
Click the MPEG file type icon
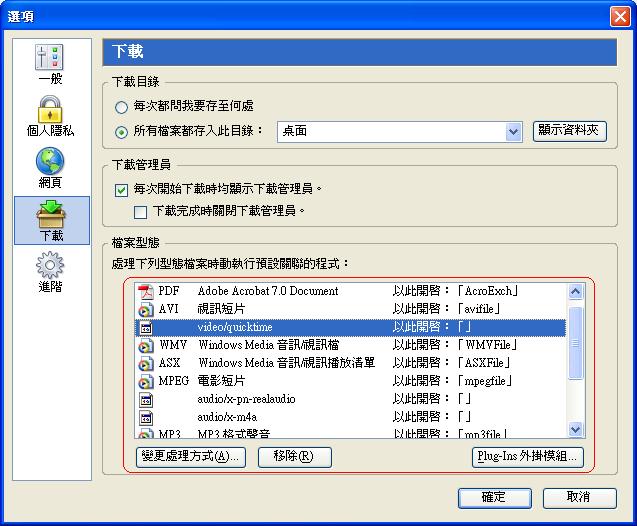point(144,381)
